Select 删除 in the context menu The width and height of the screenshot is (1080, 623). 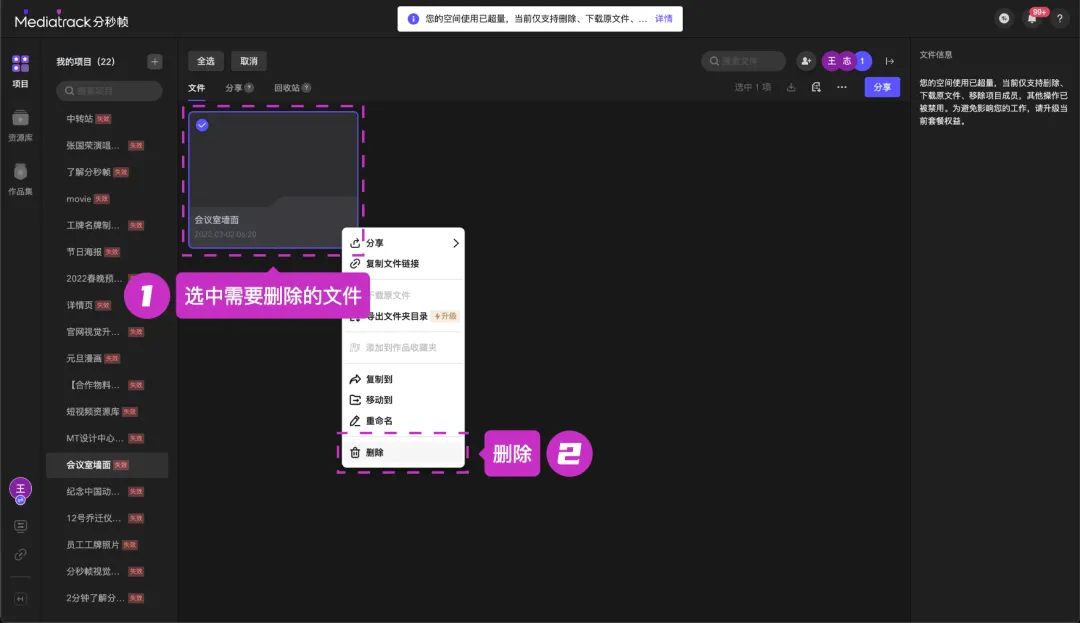click(x=374, y=453)
